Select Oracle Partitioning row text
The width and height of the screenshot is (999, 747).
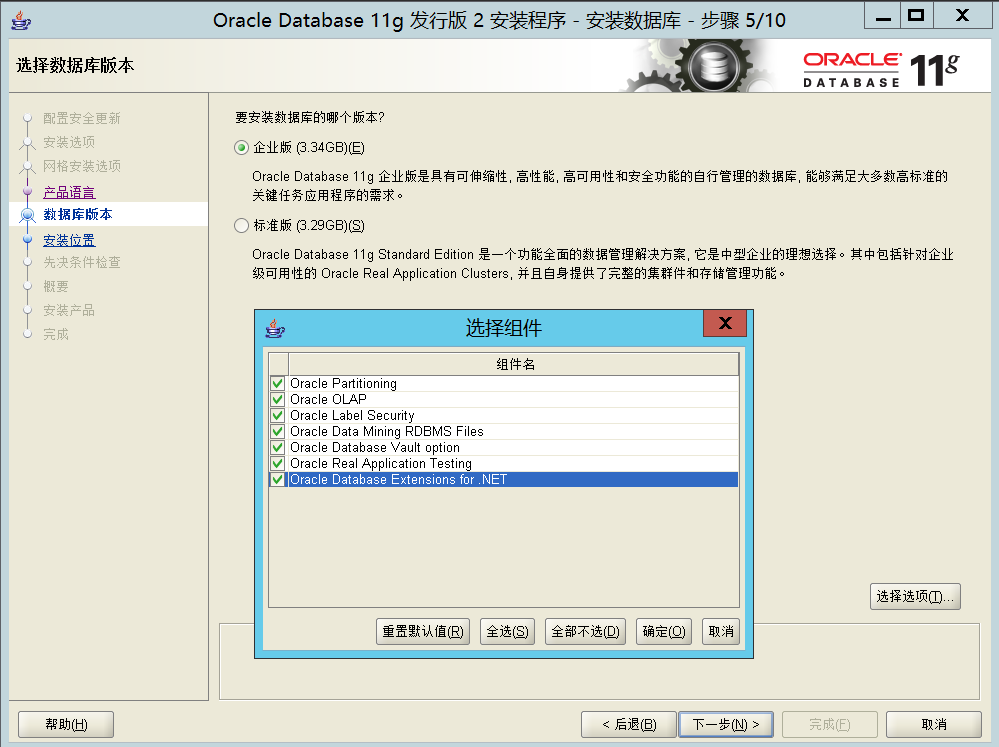343,383
